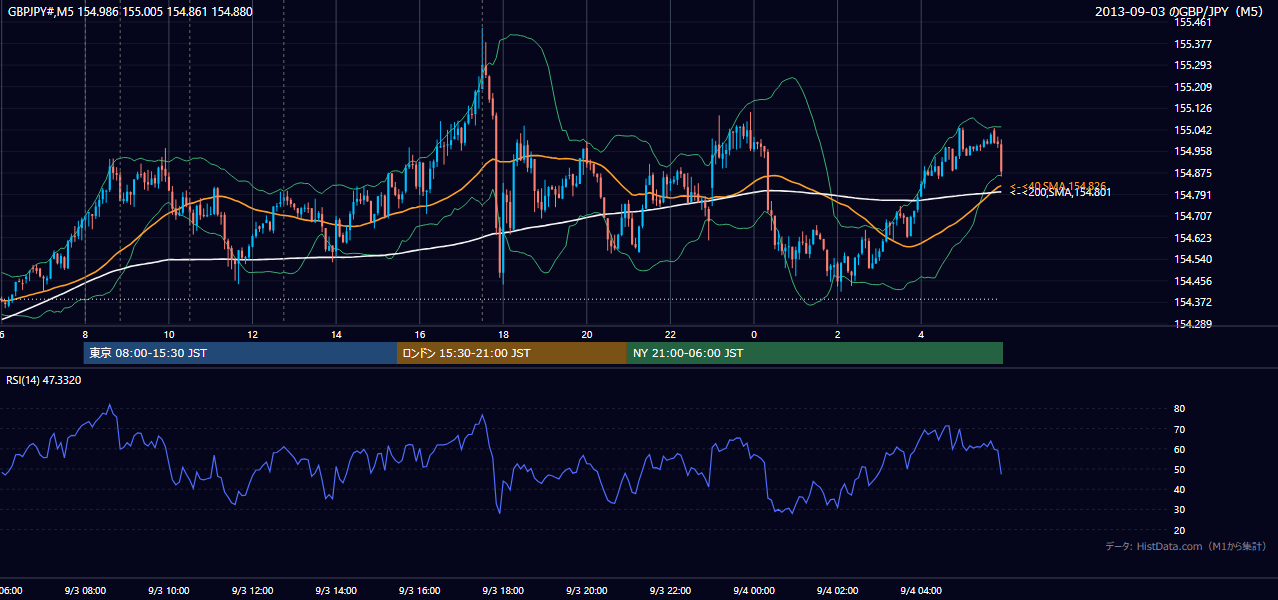Image resolution: width=1278 pixels, height=600 pixels.
Task: Click the 9/3 10:00 time axis label
Action: [x=168, y=591]
